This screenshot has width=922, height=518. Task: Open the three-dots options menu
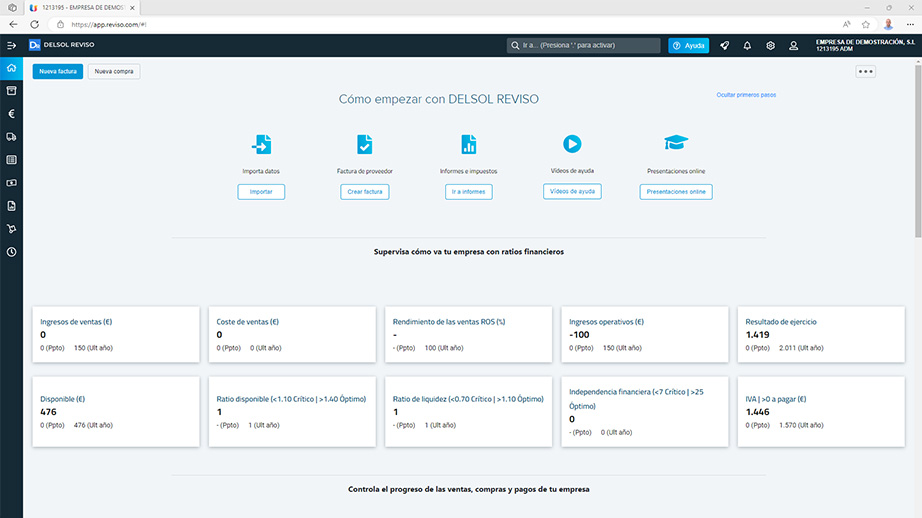click(x=866, y=71)
